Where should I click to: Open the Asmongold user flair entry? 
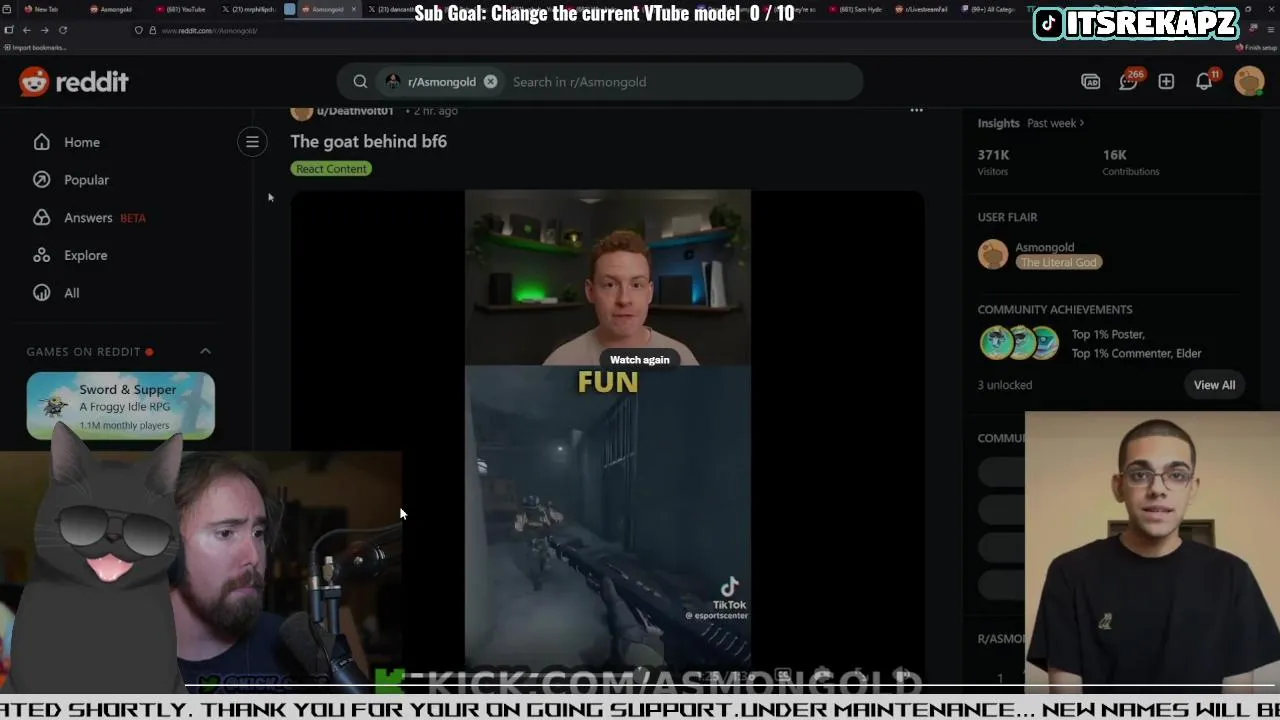pos(1040,254)
